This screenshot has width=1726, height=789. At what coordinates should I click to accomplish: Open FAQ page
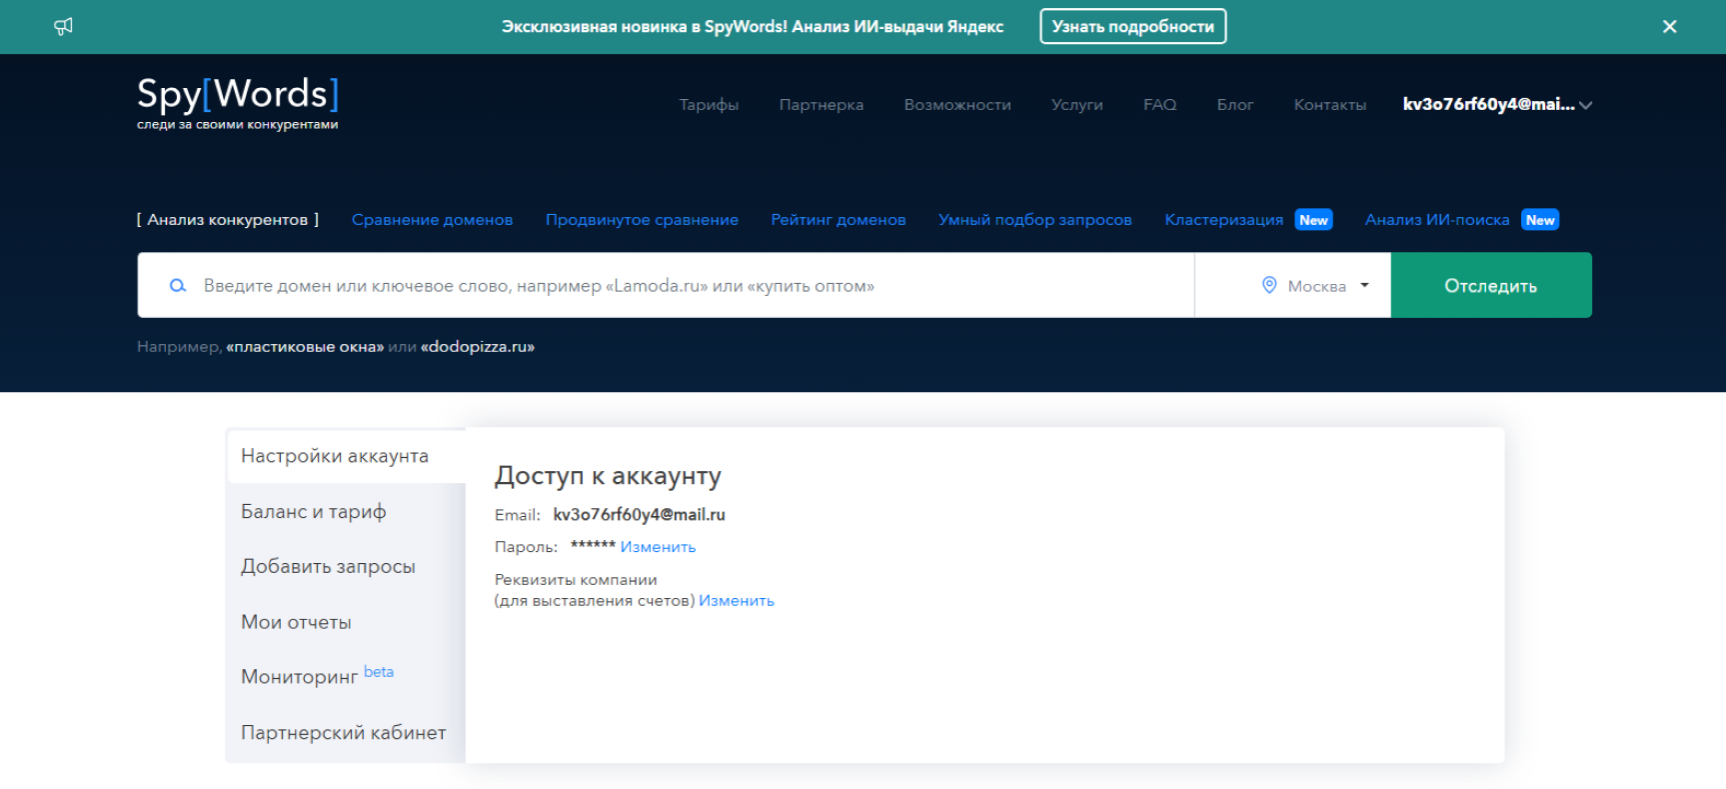click(x=1160, y=104)
